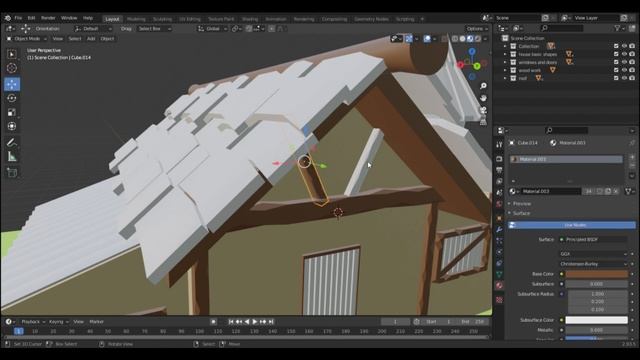Switch to wireframe viewport shading

coord(455,39)
